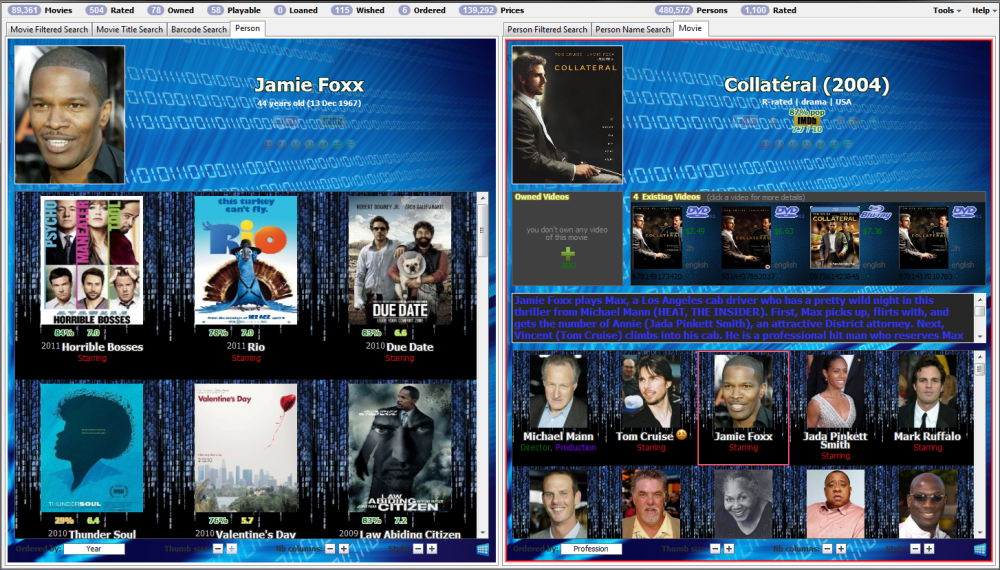Click the 78 Owned counter

click(x=171, y=10)
